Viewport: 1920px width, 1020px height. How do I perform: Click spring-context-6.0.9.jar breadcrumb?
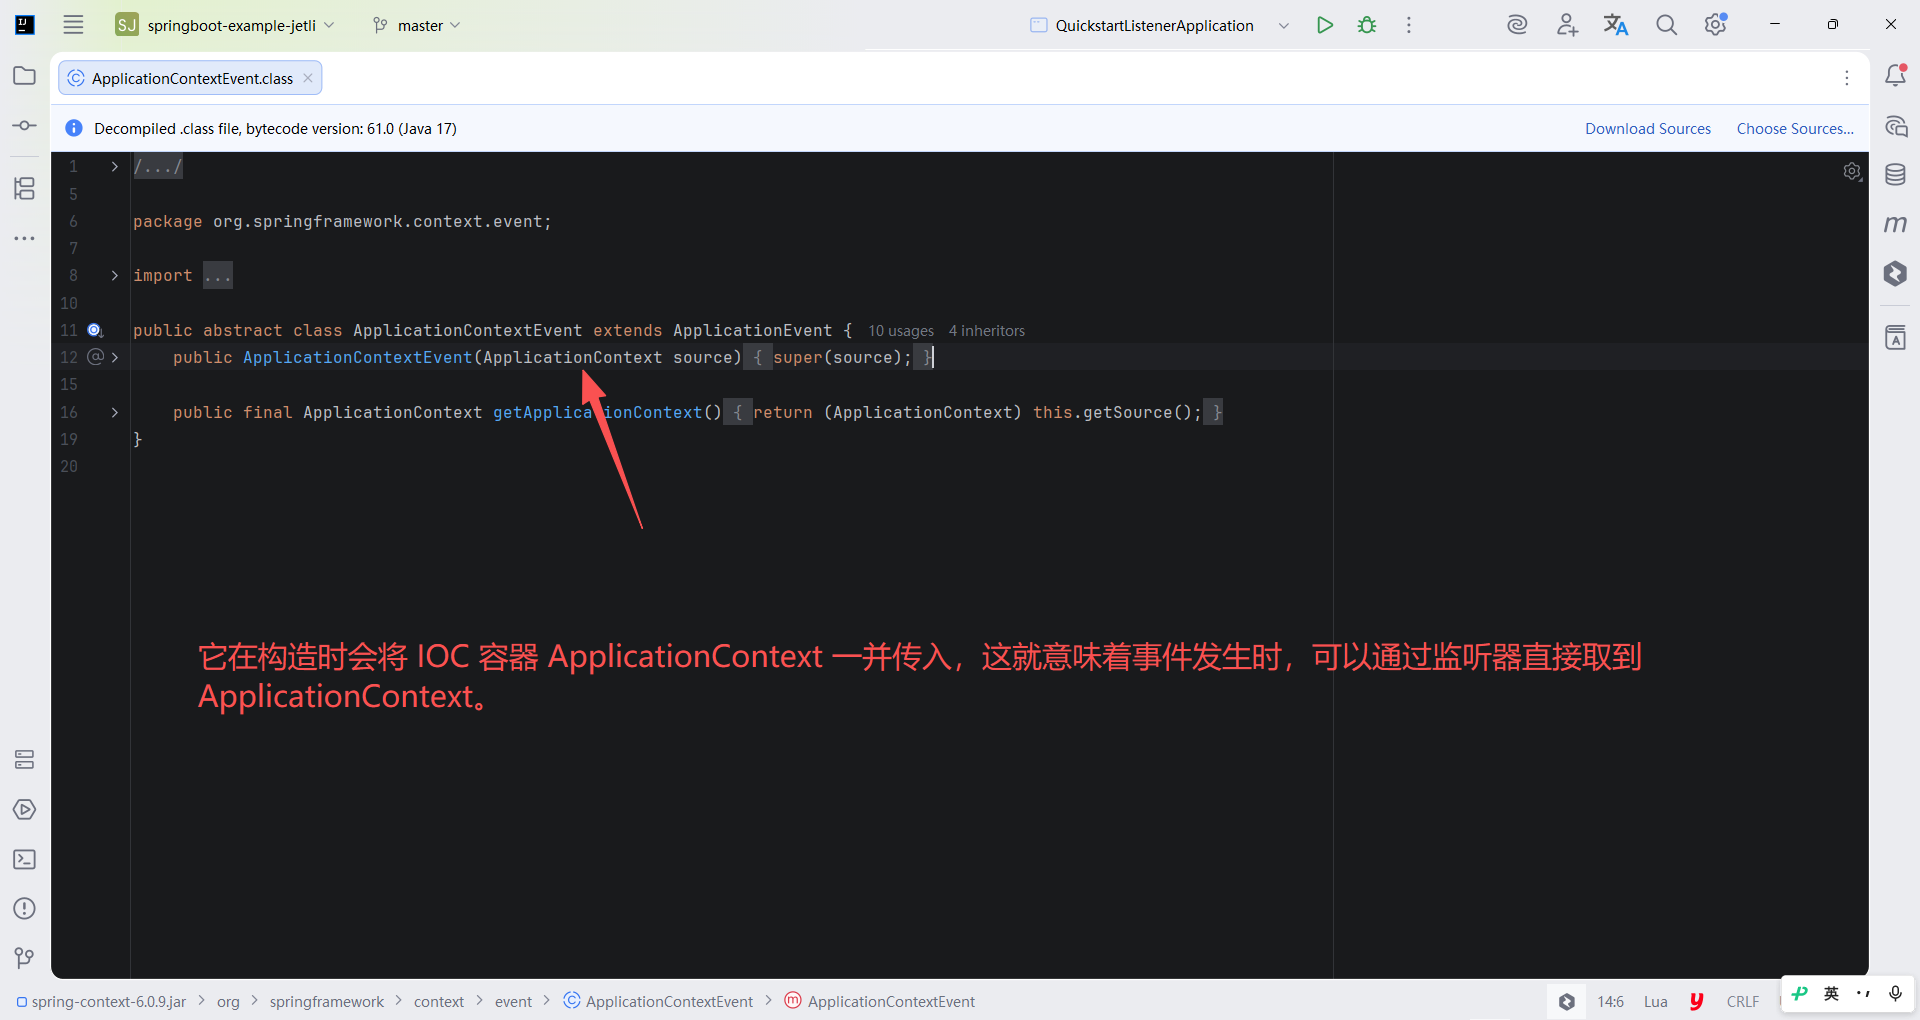[x=101, y=1001]
